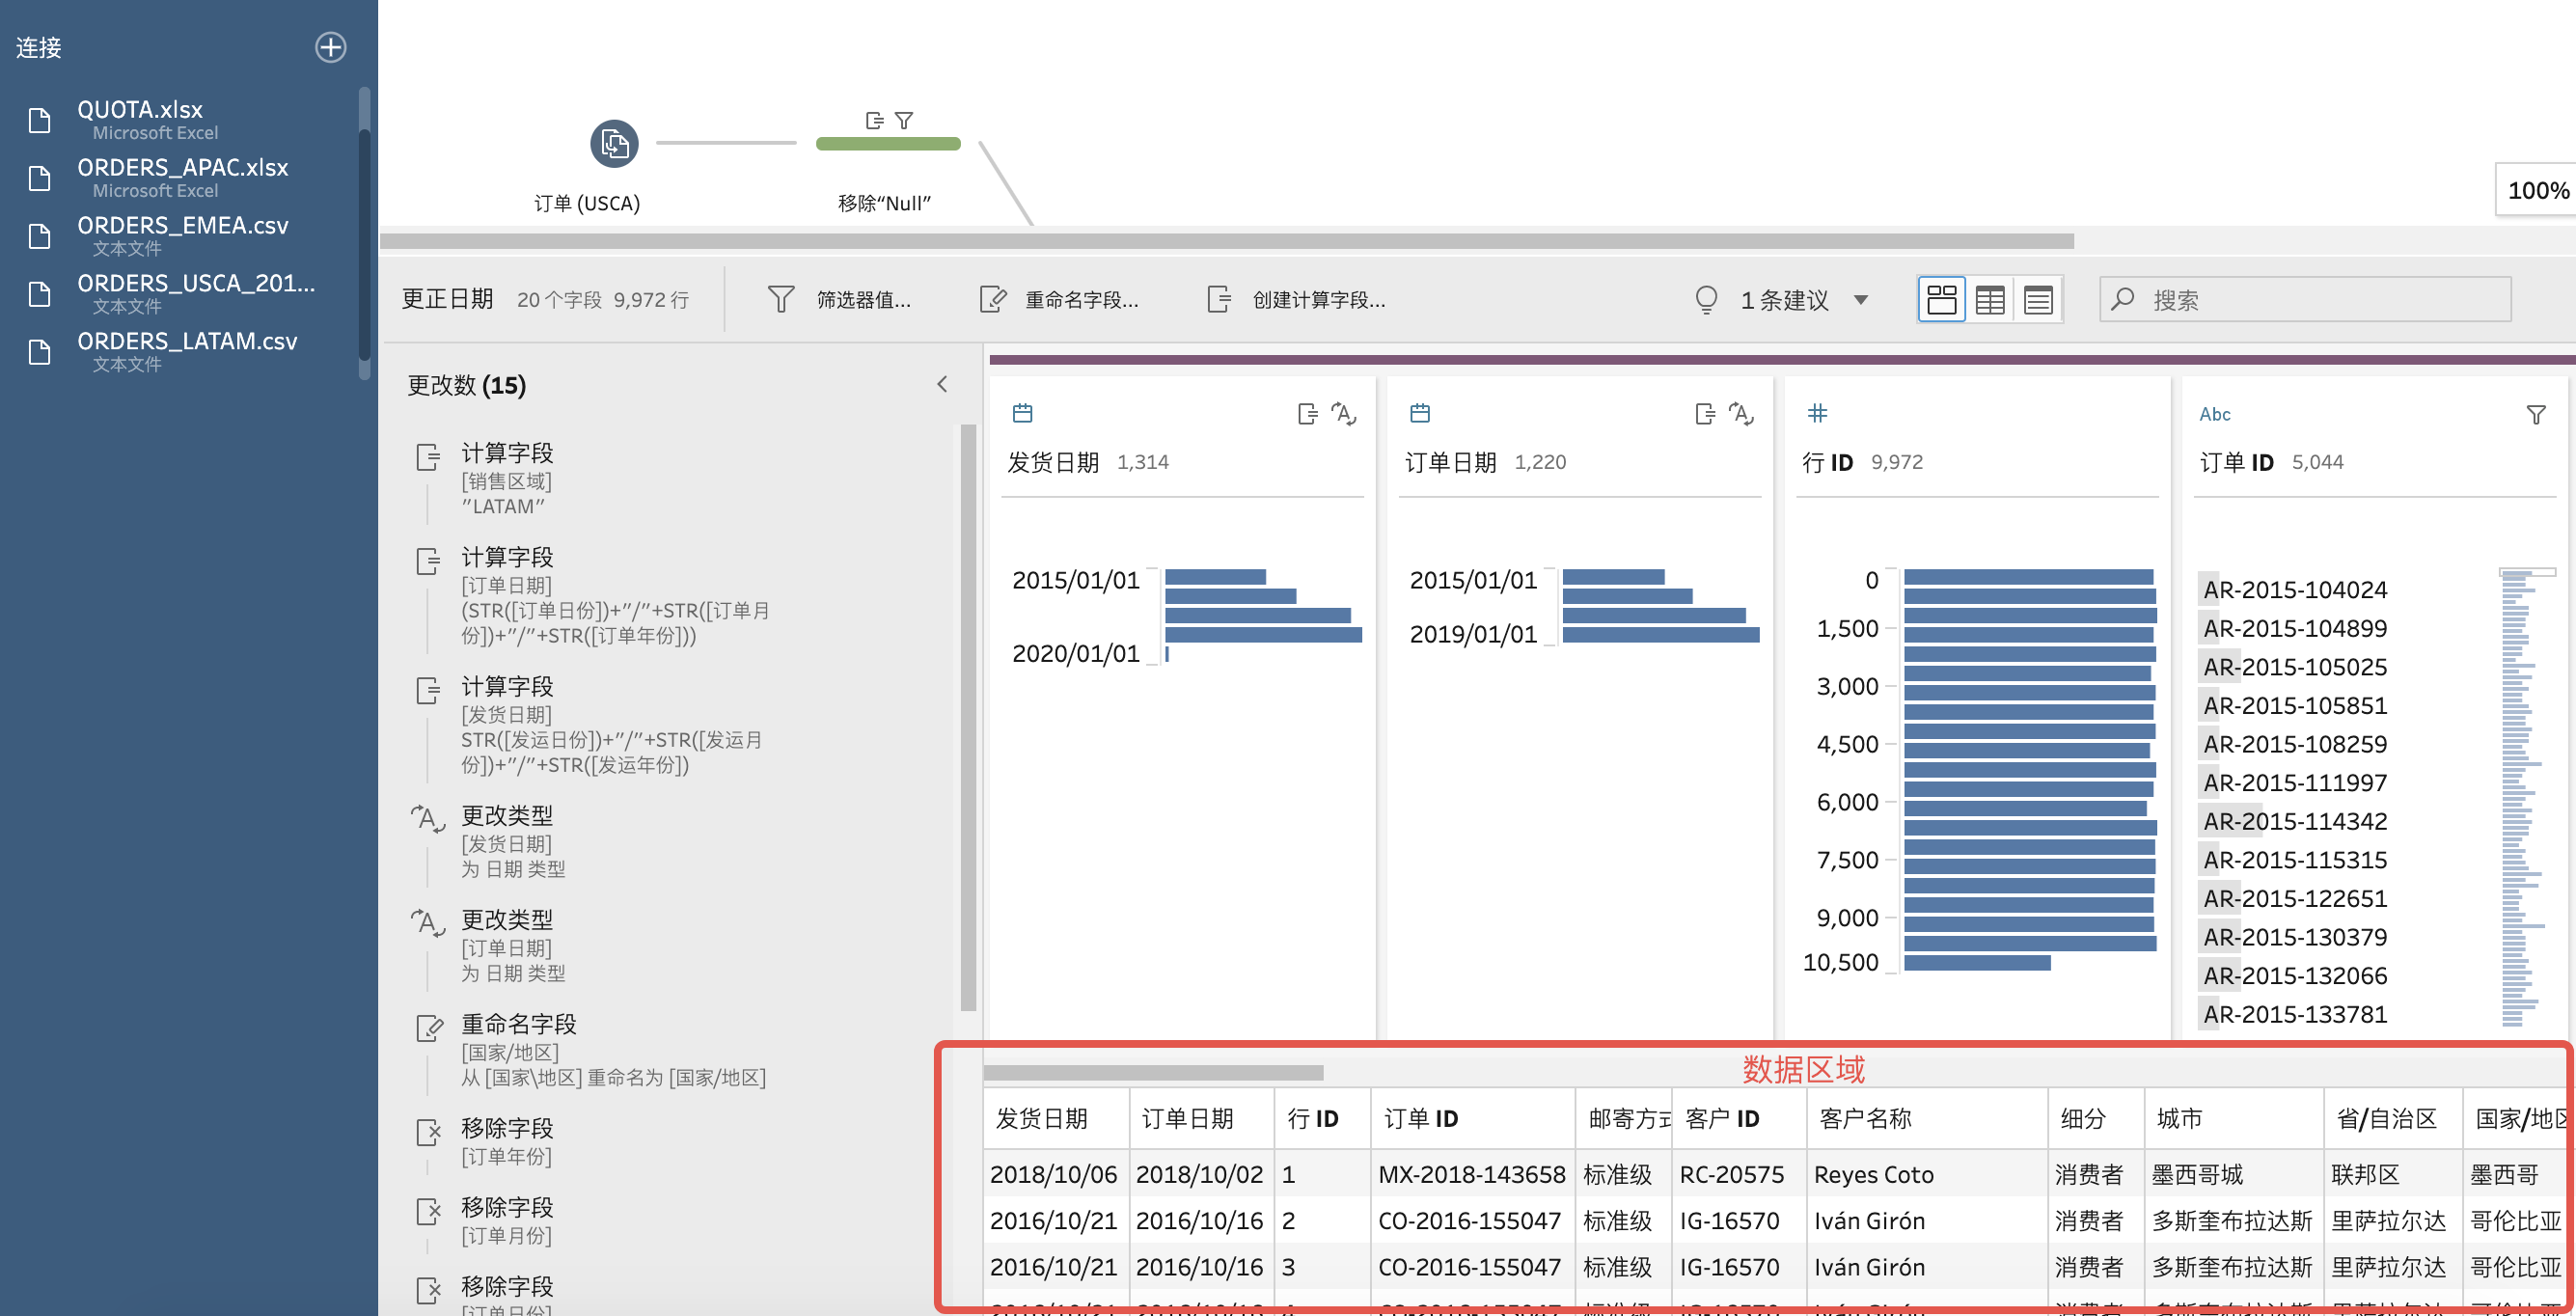Click calculated field annotation above 移除Null step
Screen dimensions: 2576x1316
pos(874,120)
